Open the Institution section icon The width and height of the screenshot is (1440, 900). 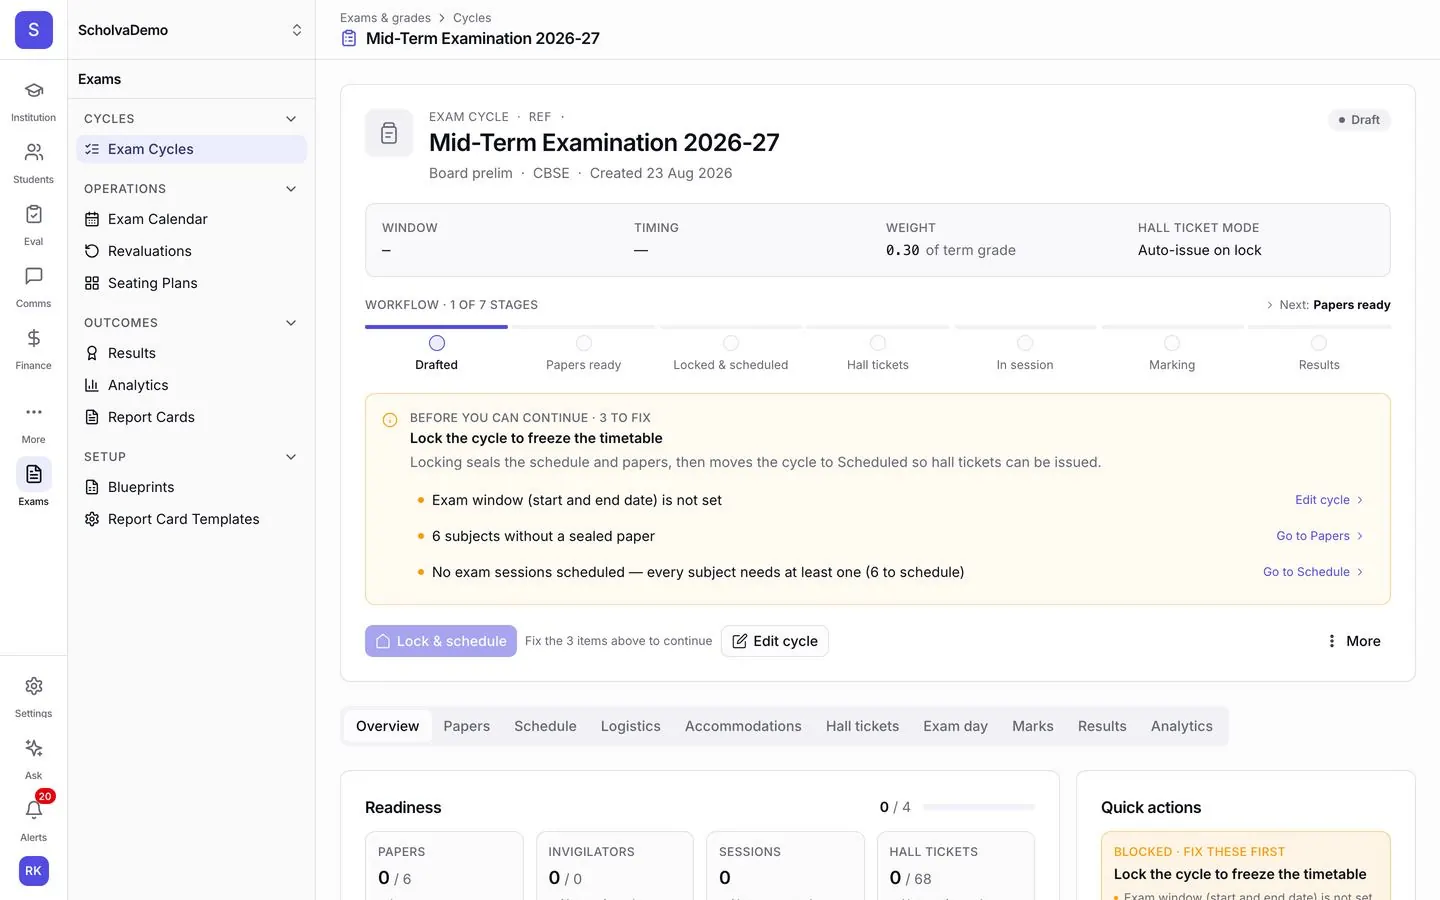click(33, 91)
